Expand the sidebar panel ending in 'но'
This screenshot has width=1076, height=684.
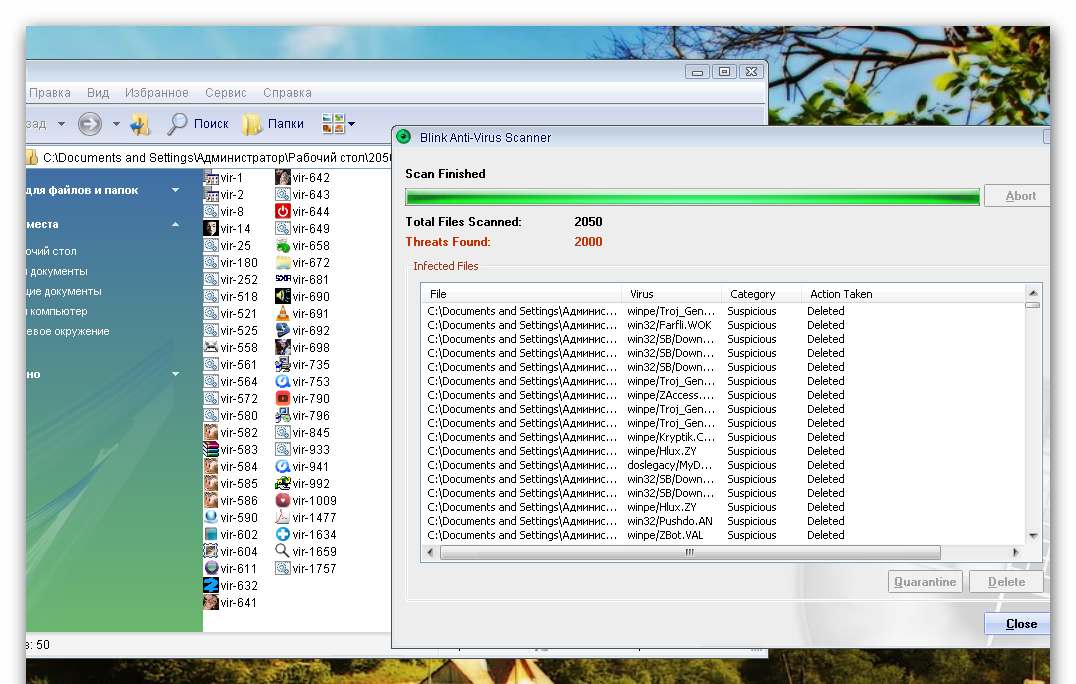click(176, 374)
